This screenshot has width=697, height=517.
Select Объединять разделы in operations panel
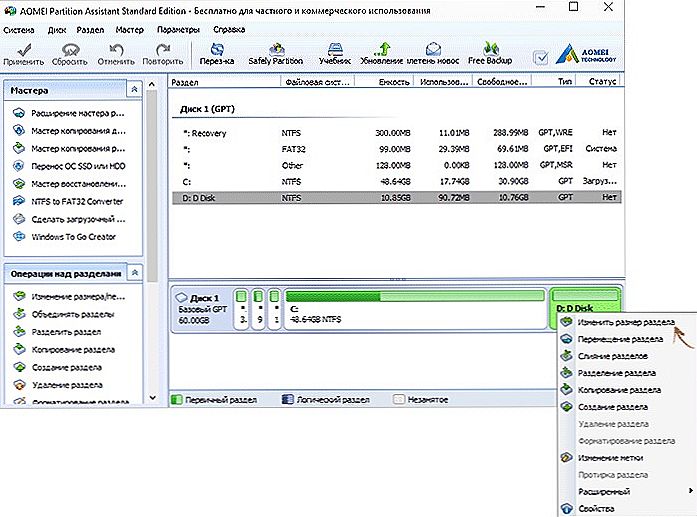(x=65, y=314)
